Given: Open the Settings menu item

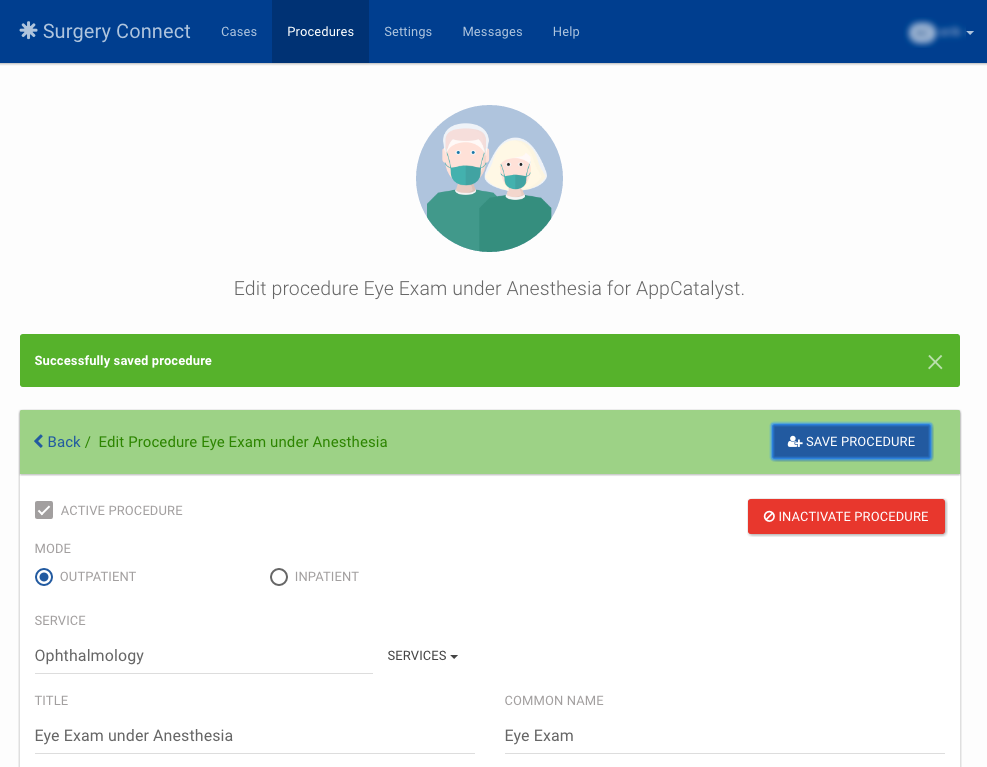Looking at the screenshot, I should tap(407, 31).
